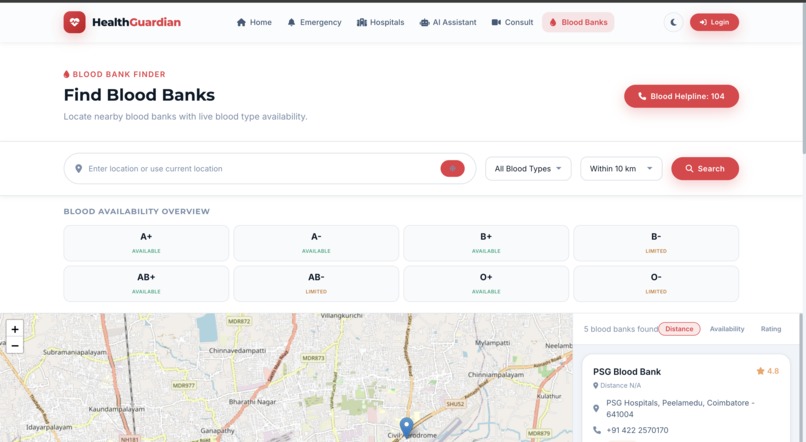806x442 pixels.
Task: Click the blood drop icon in nav
Action: click(553, 23)
